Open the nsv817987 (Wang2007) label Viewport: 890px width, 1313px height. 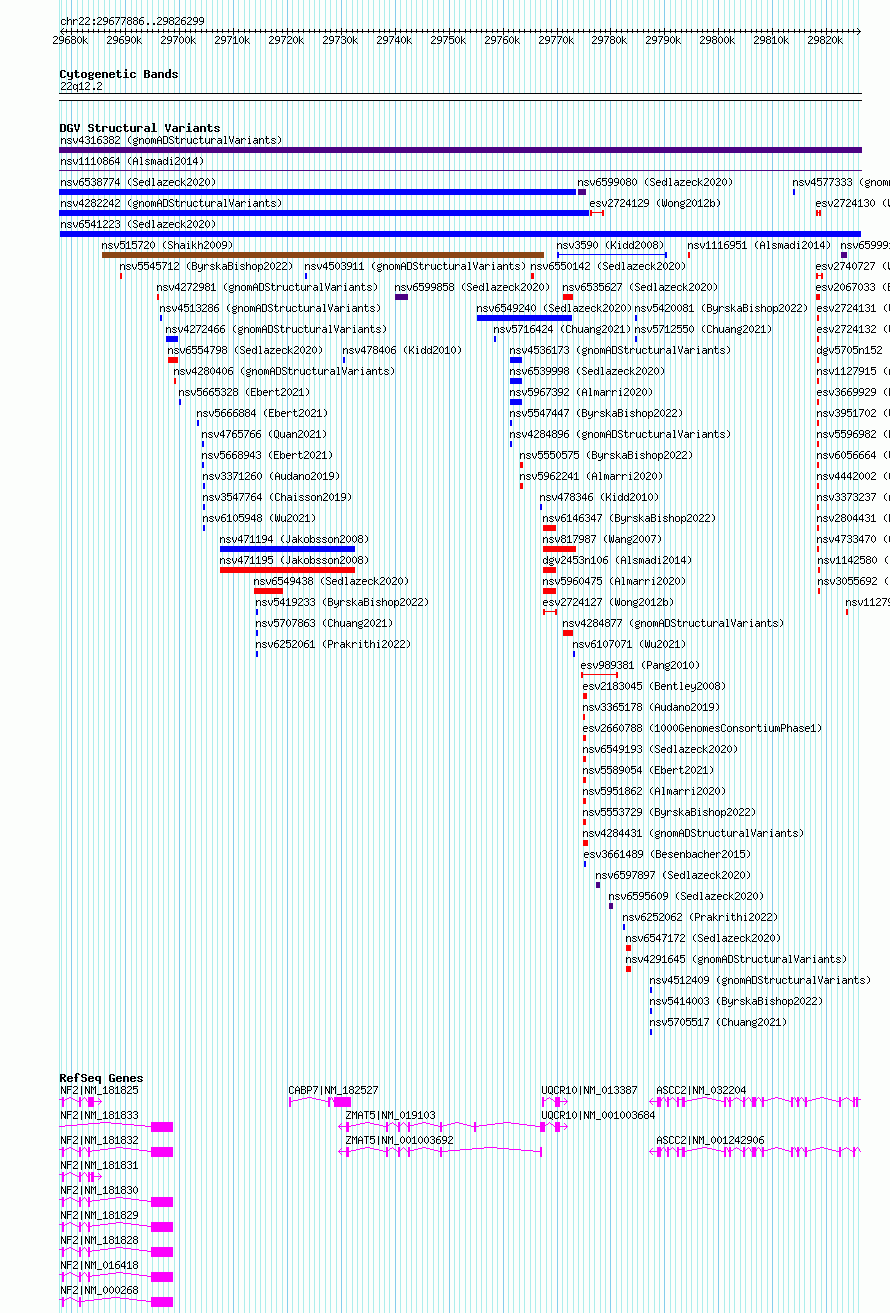pyautogui.click(x=603, y=539)
